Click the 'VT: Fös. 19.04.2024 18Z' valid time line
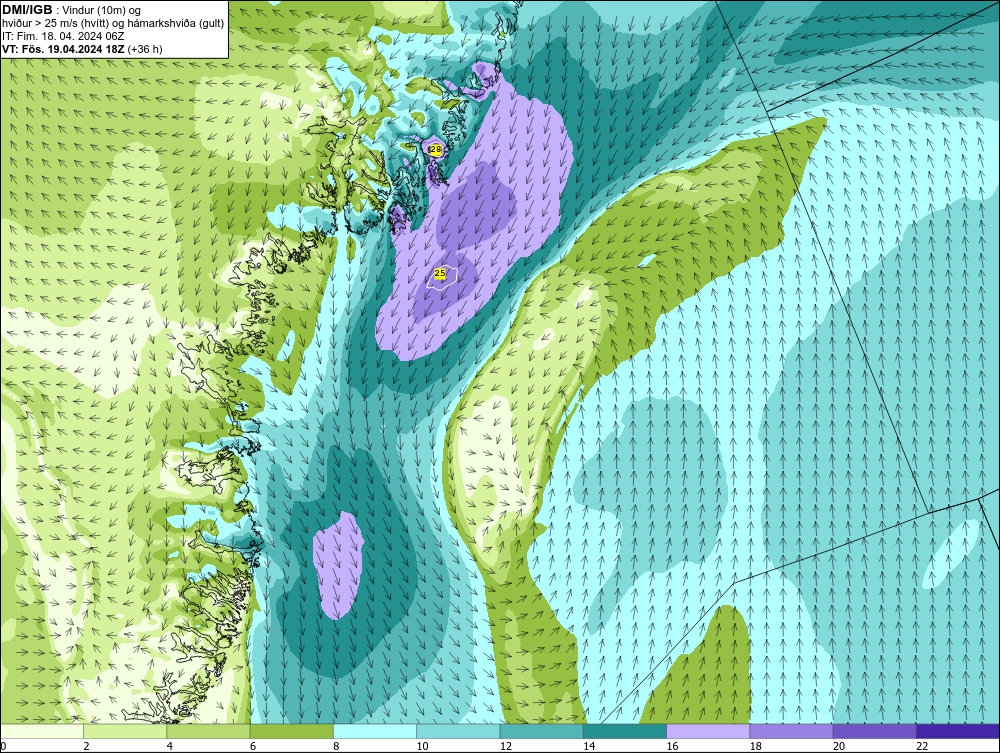 [82, 48]
